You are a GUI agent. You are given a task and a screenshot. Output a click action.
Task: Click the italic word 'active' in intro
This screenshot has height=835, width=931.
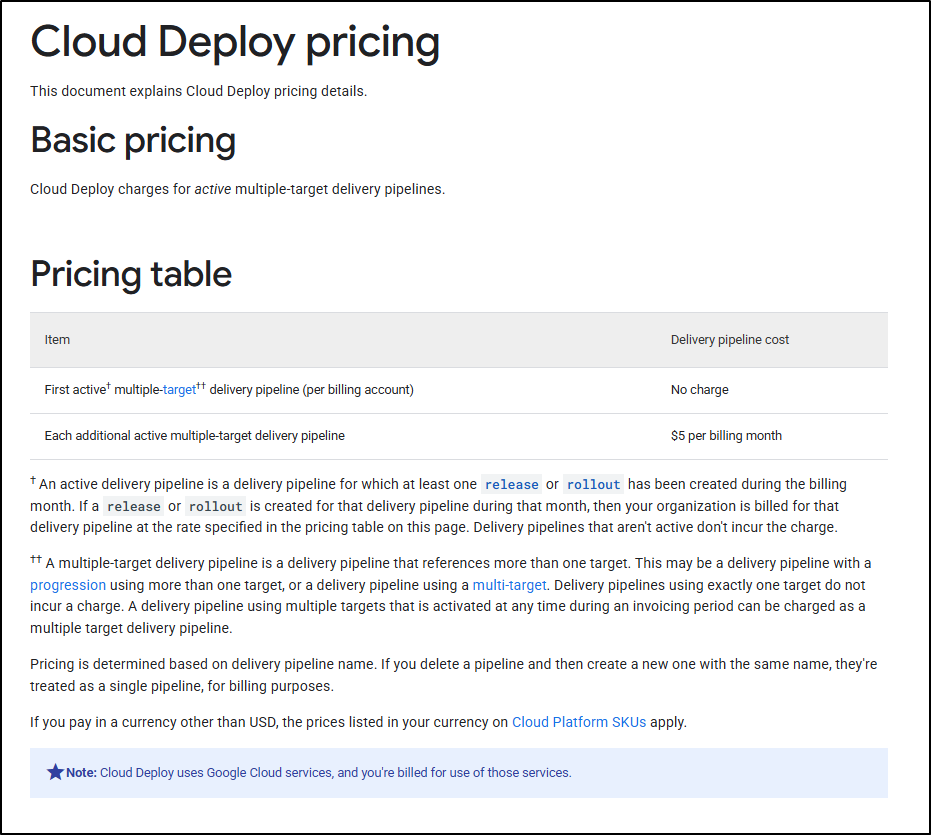(x=213, y=189)
